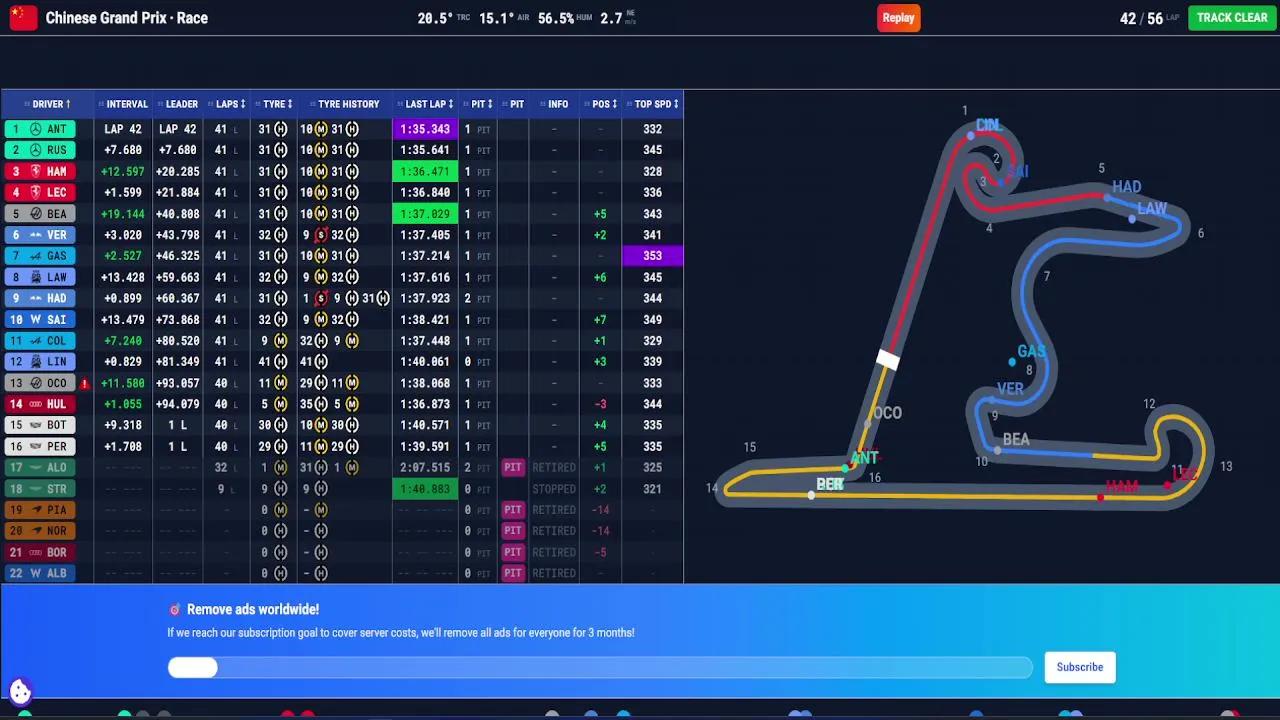Screen dimensions: 1280x720
Task: Click the green last lap time "1:36.471"
Action: pos(425,171)
